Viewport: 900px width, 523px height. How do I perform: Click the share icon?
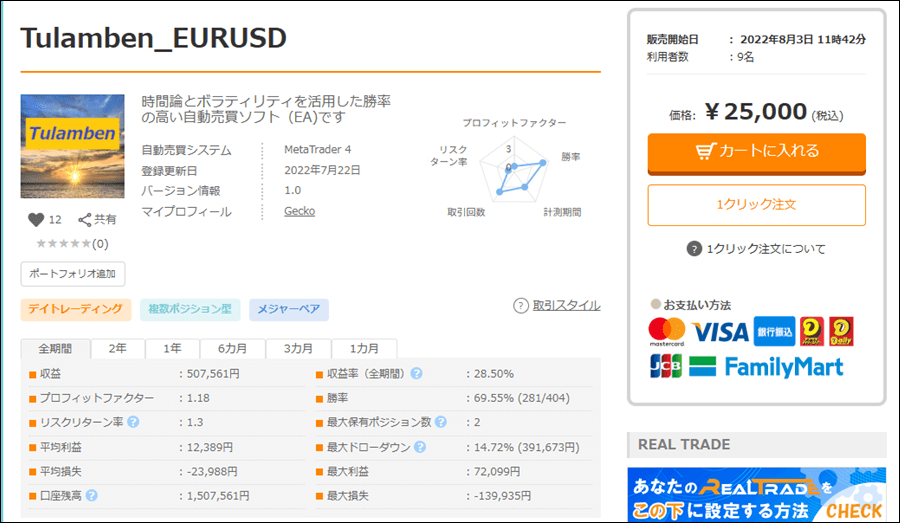[x=85, y=220]
